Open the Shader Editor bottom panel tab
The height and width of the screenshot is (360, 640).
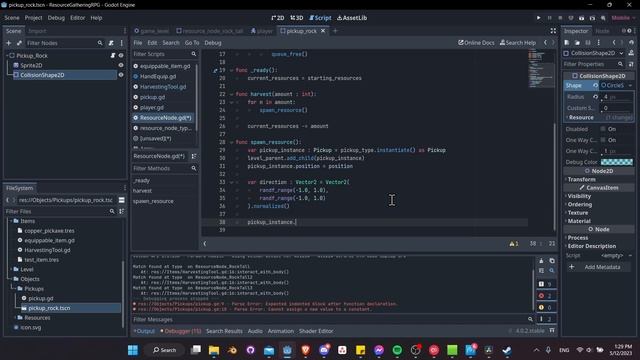tap(316, 331)
